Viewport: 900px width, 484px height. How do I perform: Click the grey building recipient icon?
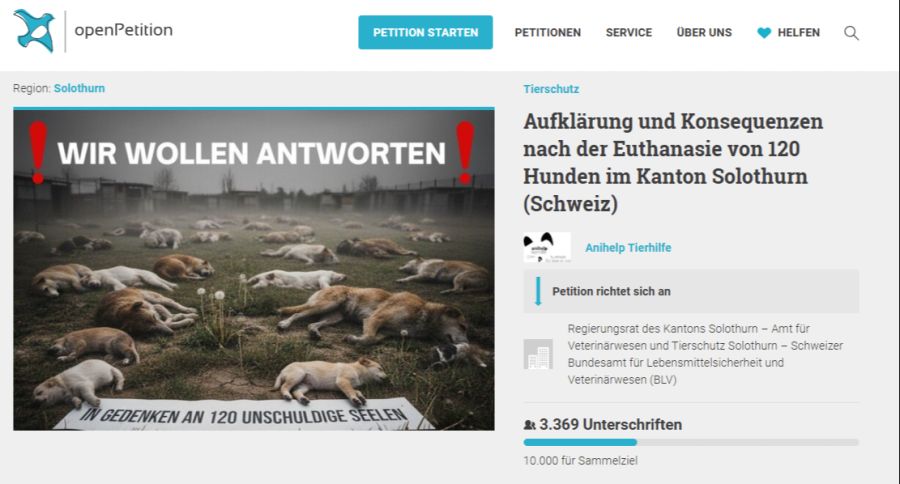tap(538, 354)
